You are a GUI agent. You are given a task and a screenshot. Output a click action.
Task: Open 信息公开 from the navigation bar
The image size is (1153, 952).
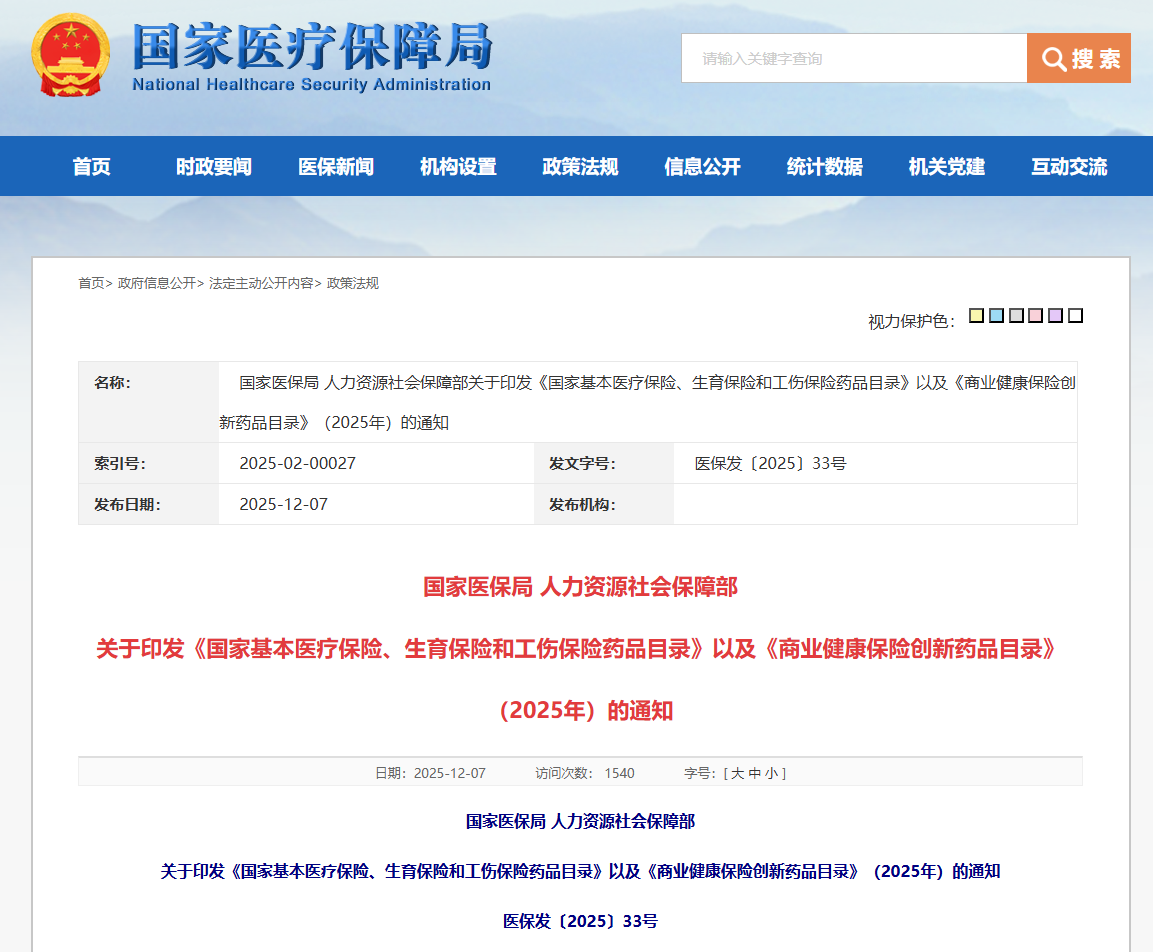(x=702, y=167)
